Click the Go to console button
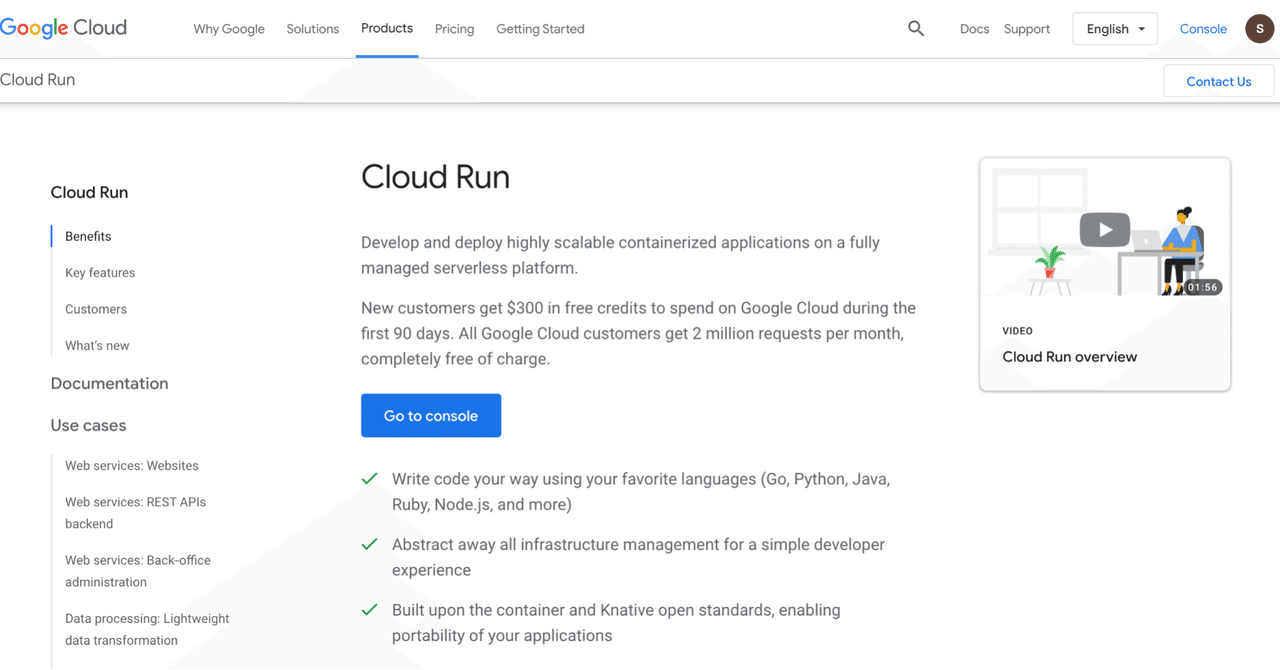Screen dimensions: 1280x670 (x=431, y=415)
